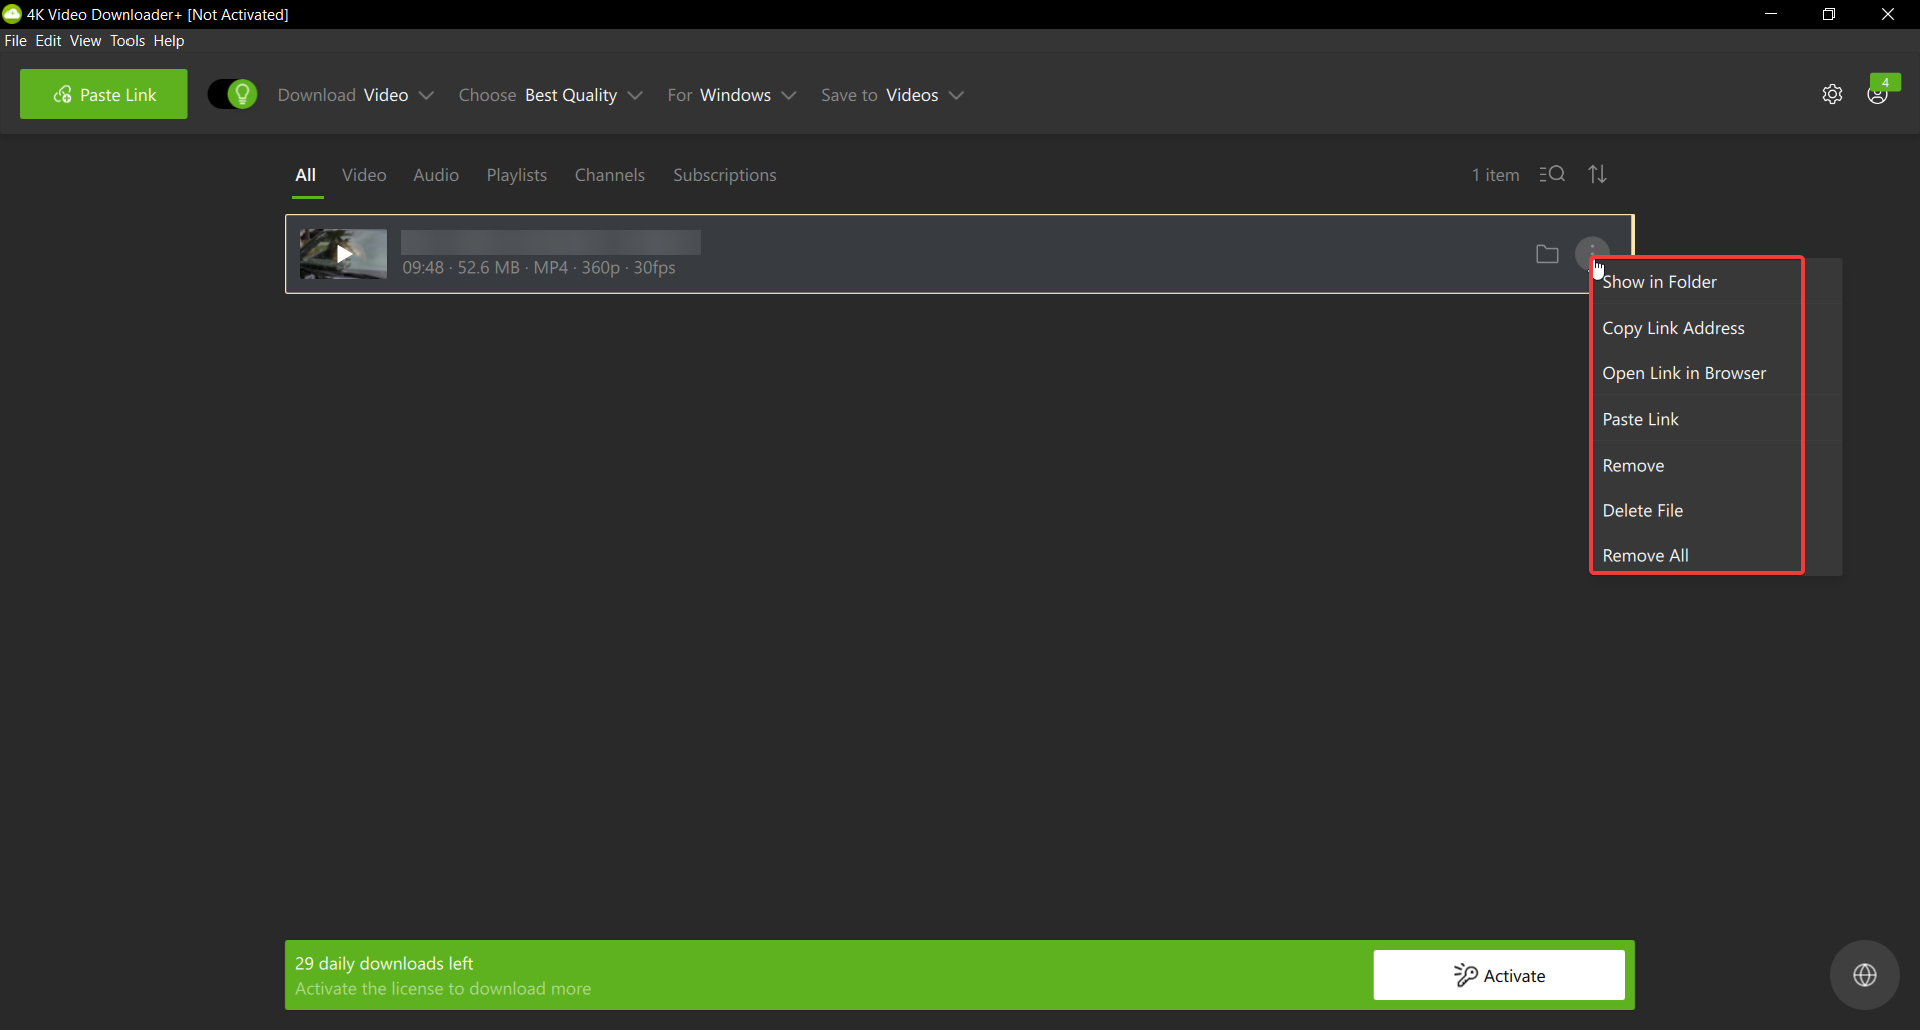1920x1030 pixels.
Task: Open the Help menu
Action: click(x=169, y=41)
